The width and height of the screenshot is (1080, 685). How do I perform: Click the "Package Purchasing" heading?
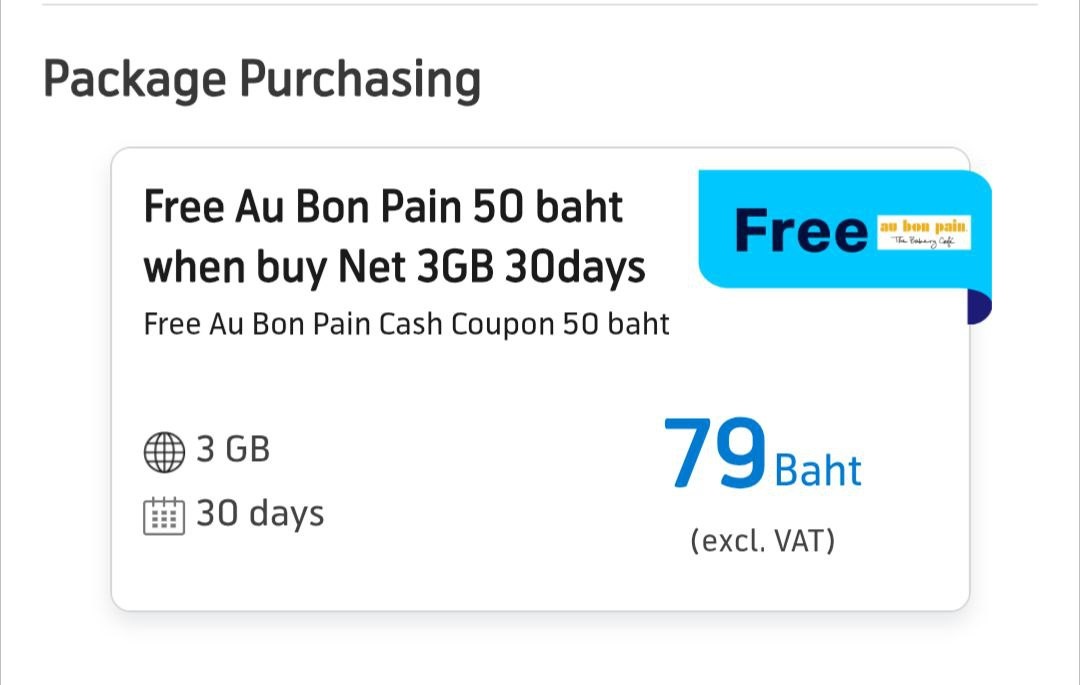point(262,79)
